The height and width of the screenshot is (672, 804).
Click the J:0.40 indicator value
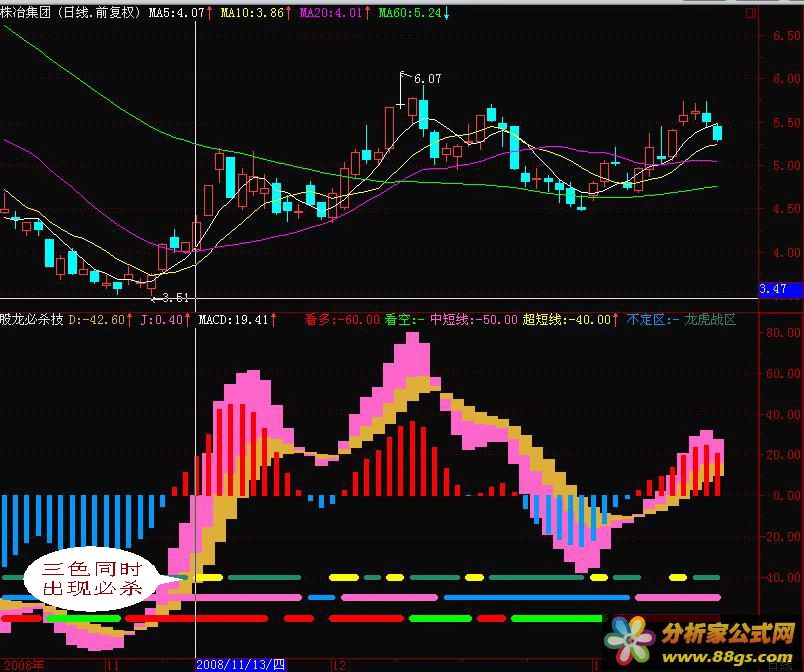162,320
